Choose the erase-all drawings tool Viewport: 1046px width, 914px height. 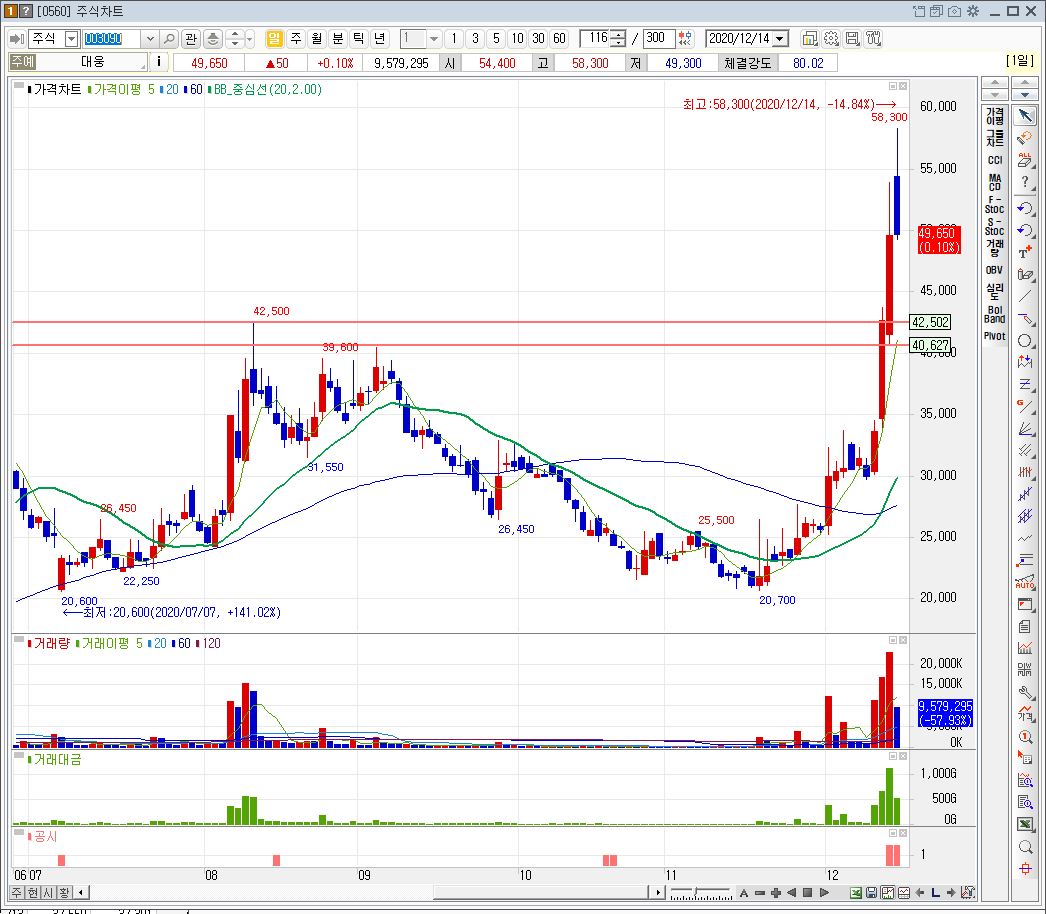coord(1025,159)
